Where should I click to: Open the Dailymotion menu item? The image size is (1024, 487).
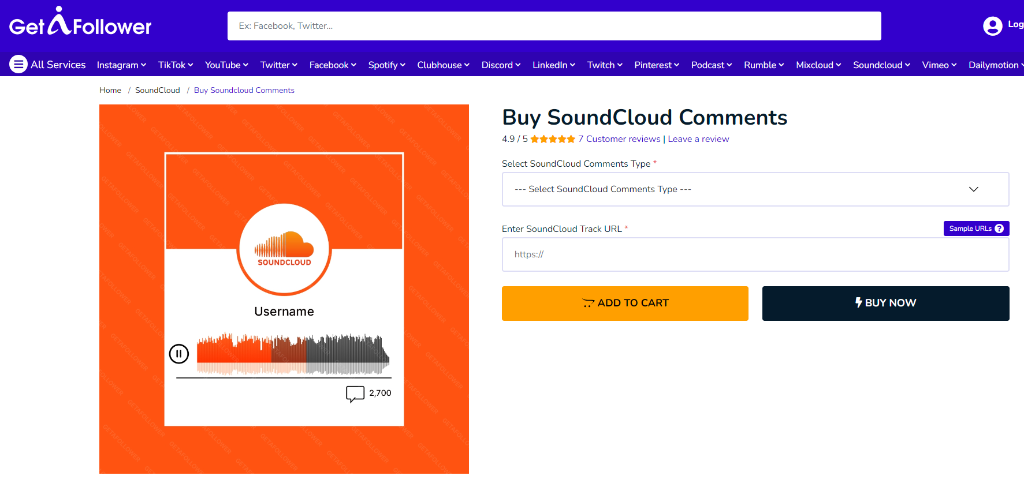pyautogui.click(x=996, y=65)
